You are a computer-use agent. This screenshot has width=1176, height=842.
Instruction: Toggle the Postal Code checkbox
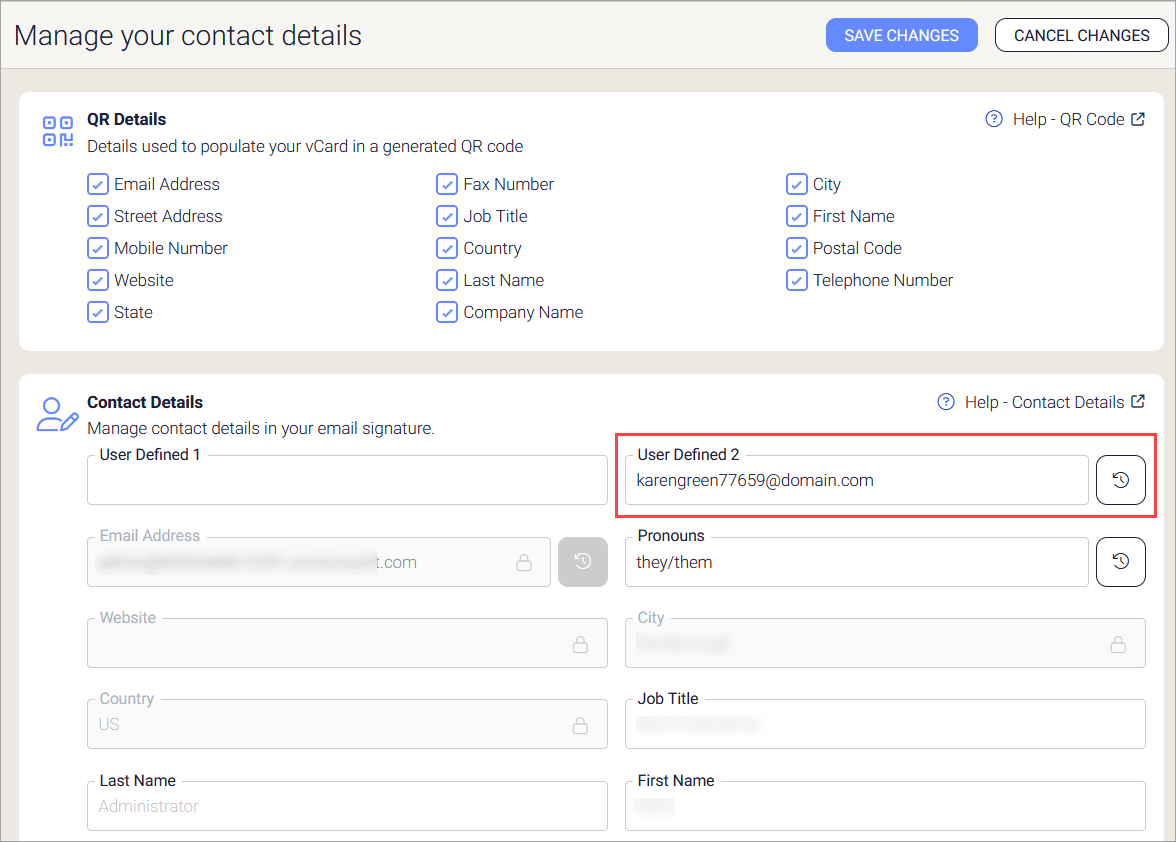click(797, 248)
